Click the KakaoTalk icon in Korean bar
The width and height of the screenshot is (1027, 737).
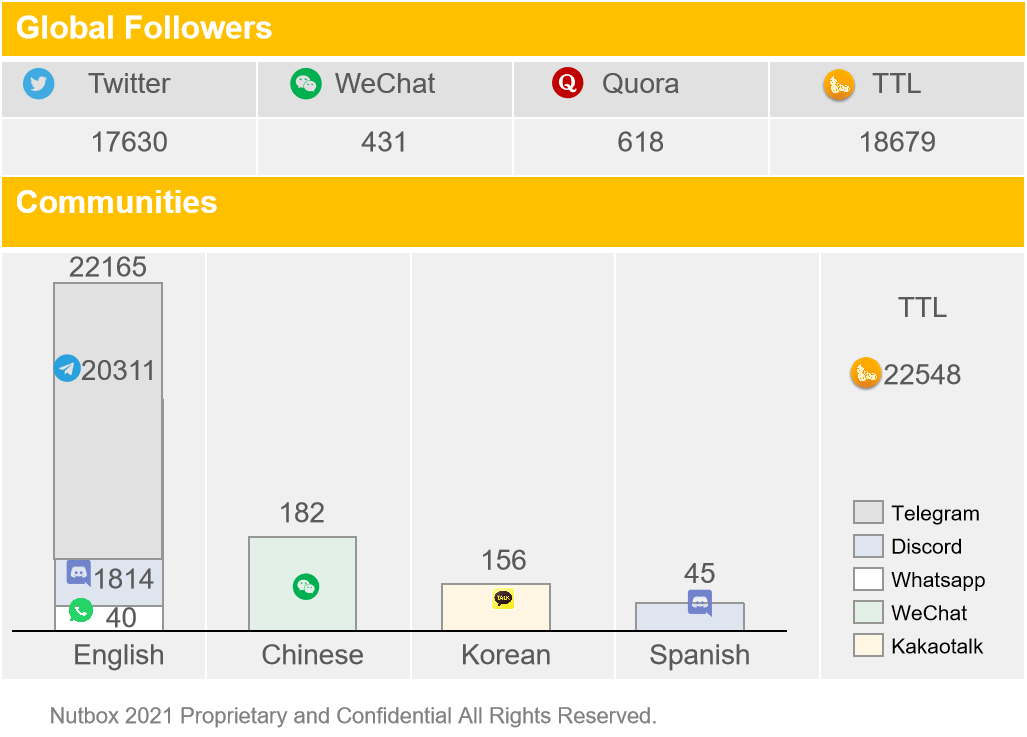[503, 599]
